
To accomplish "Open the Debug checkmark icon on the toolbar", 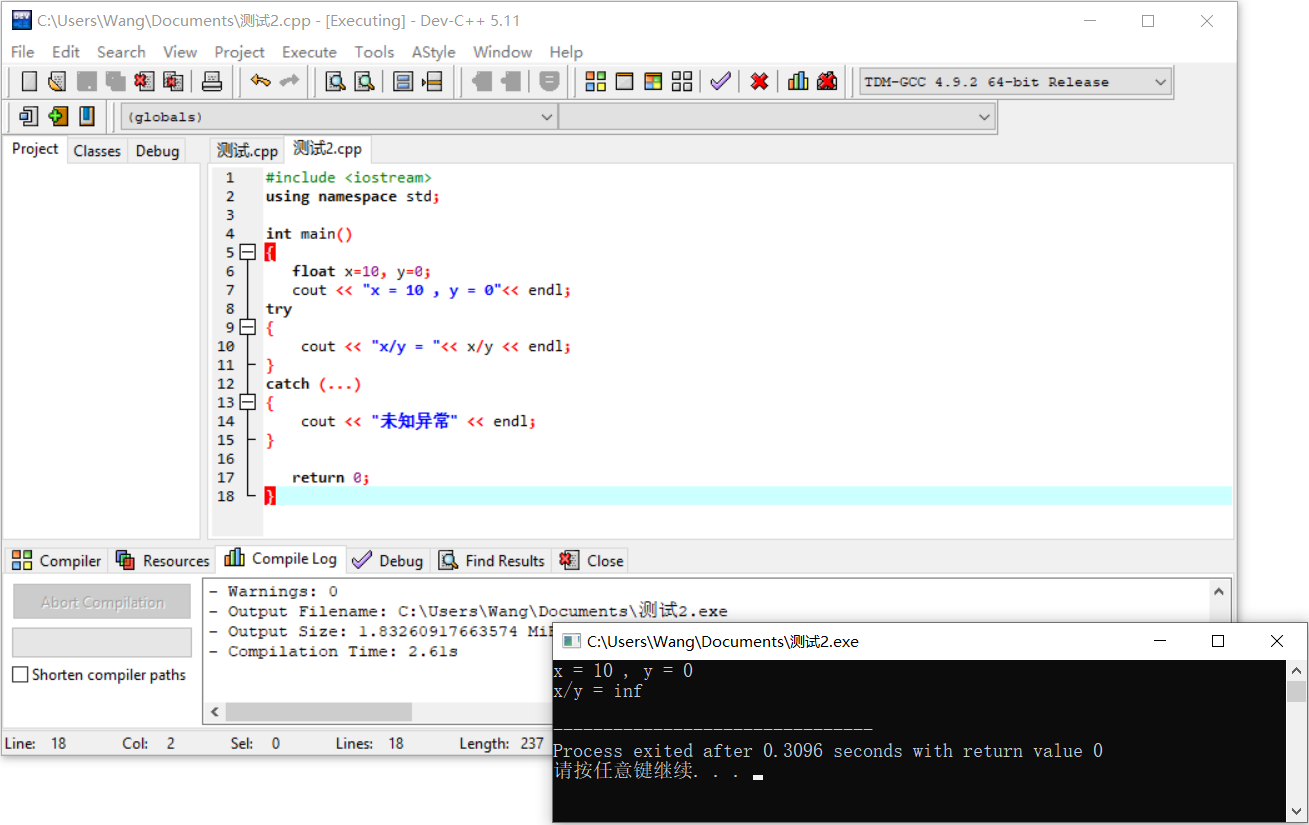I will pos(721,81).
